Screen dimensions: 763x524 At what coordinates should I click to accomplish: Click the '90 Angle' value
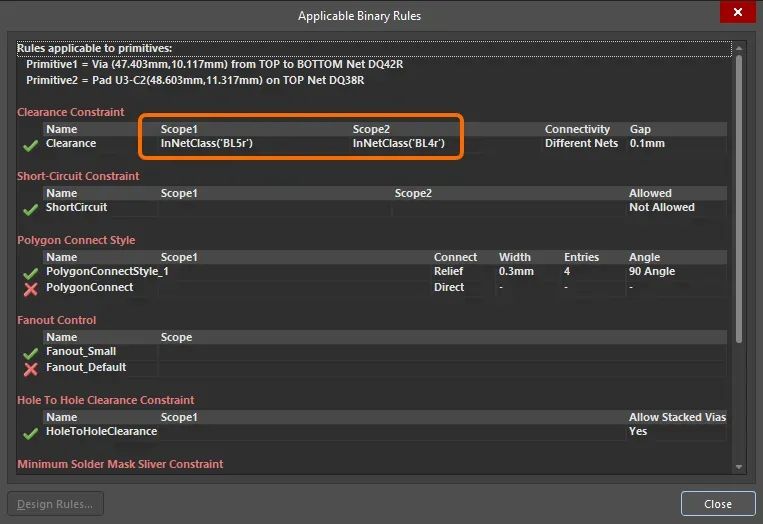tap(652, 271)
